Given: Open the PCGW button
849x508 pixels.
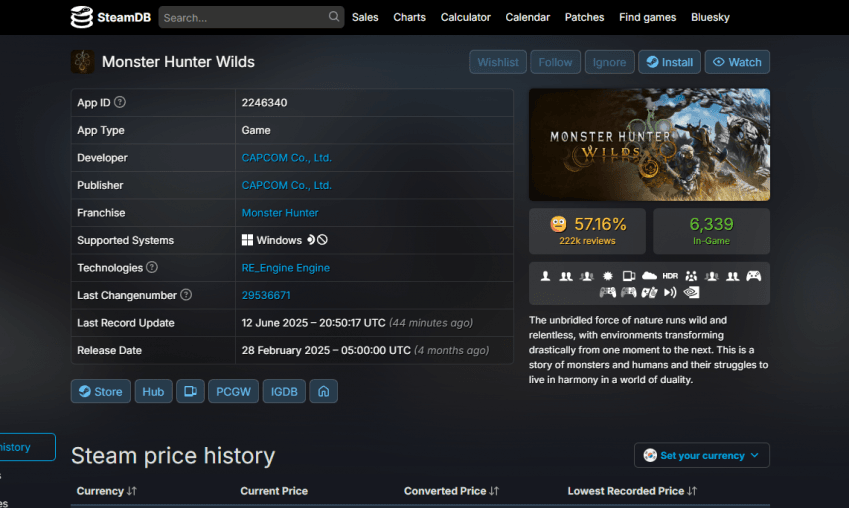Looking at the screenshot, I should tap(233, 391).
